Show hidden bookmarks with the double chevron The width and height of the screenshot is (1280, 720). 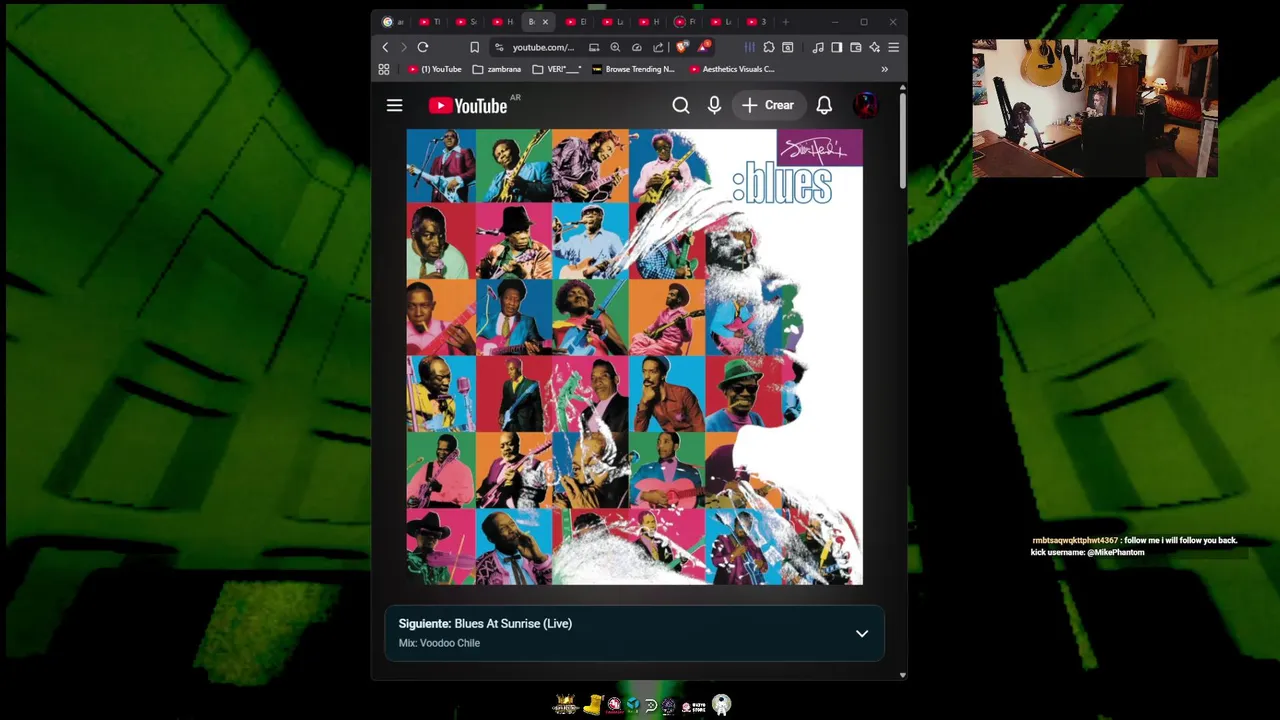tap(884, 69)
